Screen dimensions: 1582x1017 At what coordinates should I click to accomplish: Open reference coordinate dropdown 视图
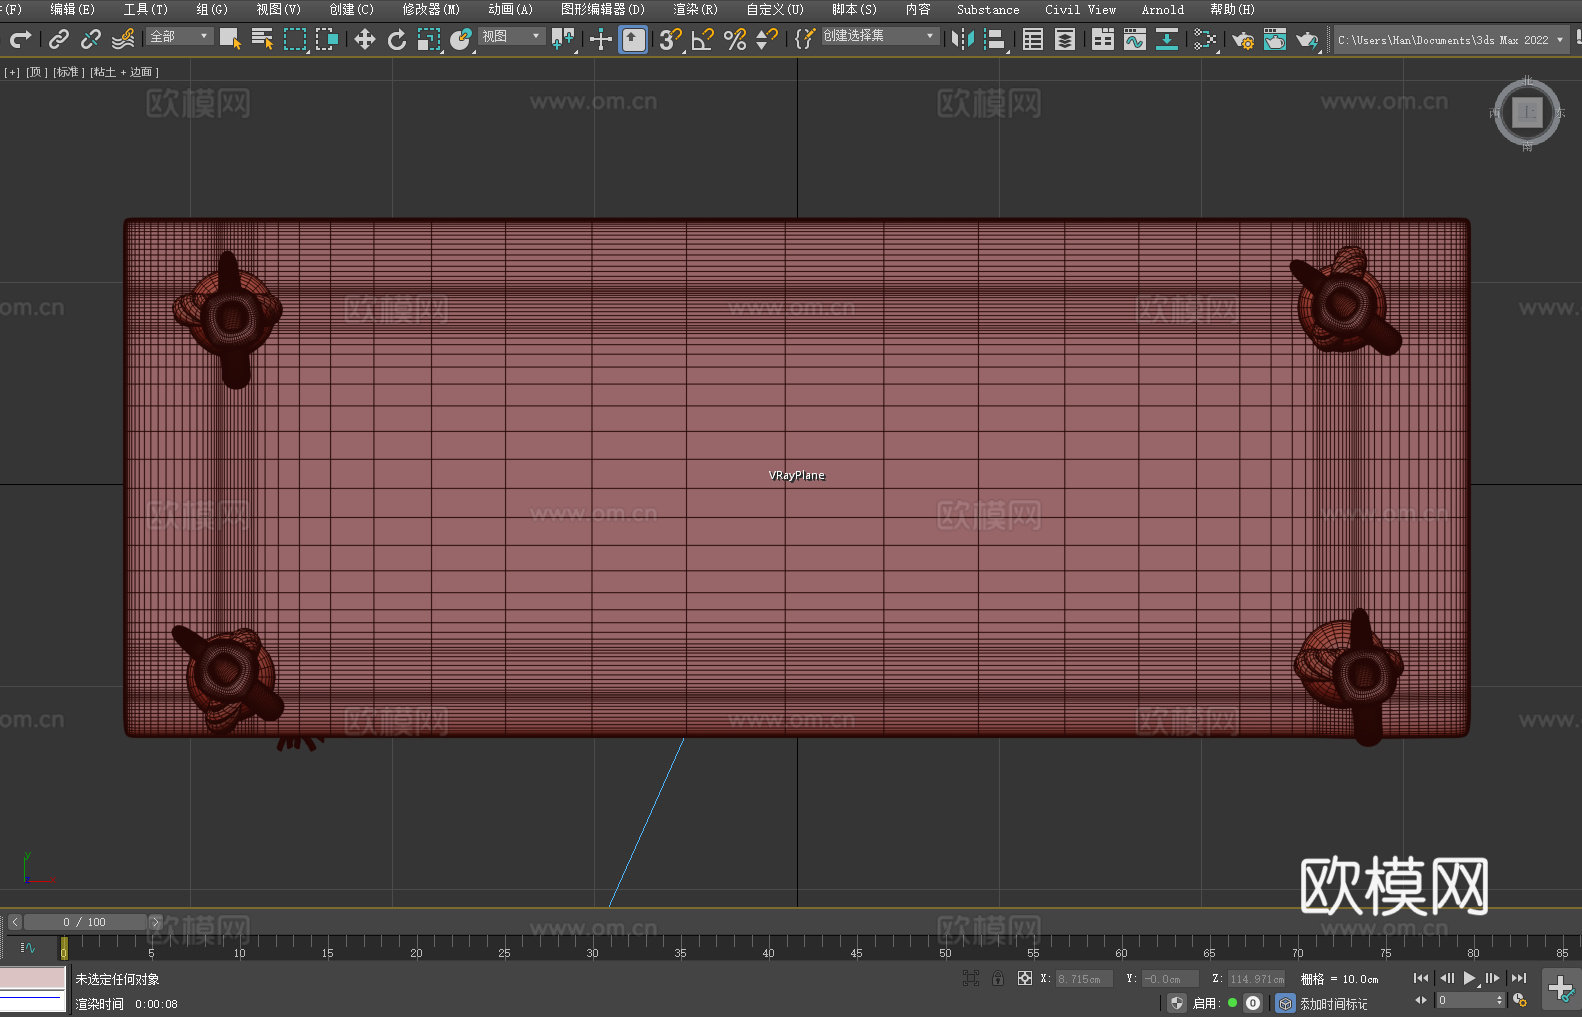(511, 36)
